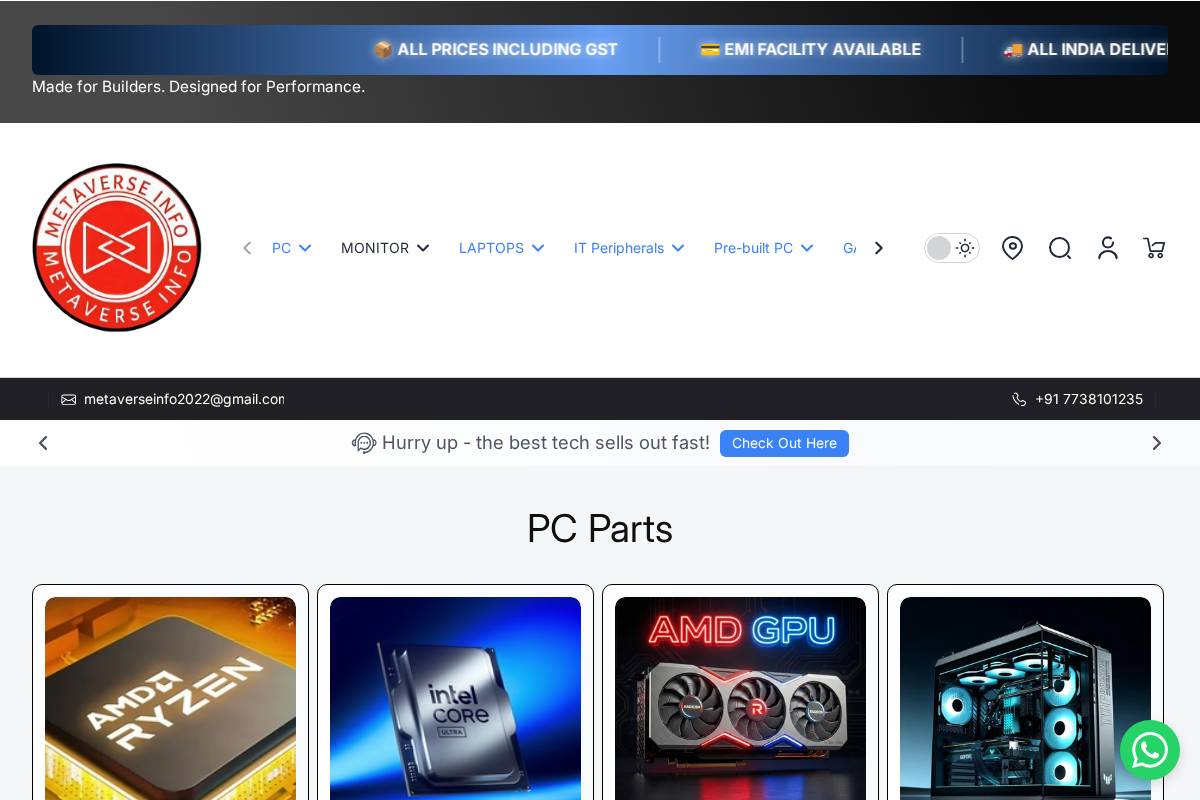This screenshot has width=1200, height=800.
Task: Open the store location pin icon
Action: click(x=1012, y=248)
